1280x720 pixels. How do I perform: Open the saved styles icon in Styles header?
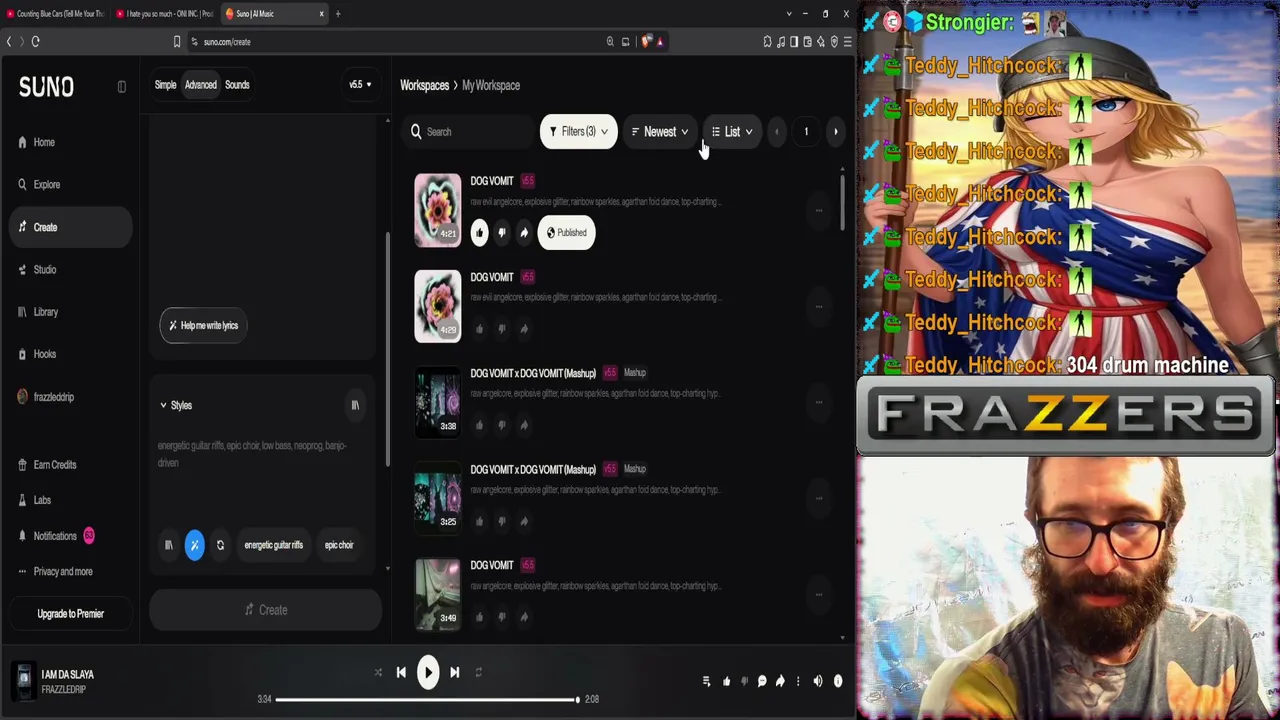coord(355,405)
